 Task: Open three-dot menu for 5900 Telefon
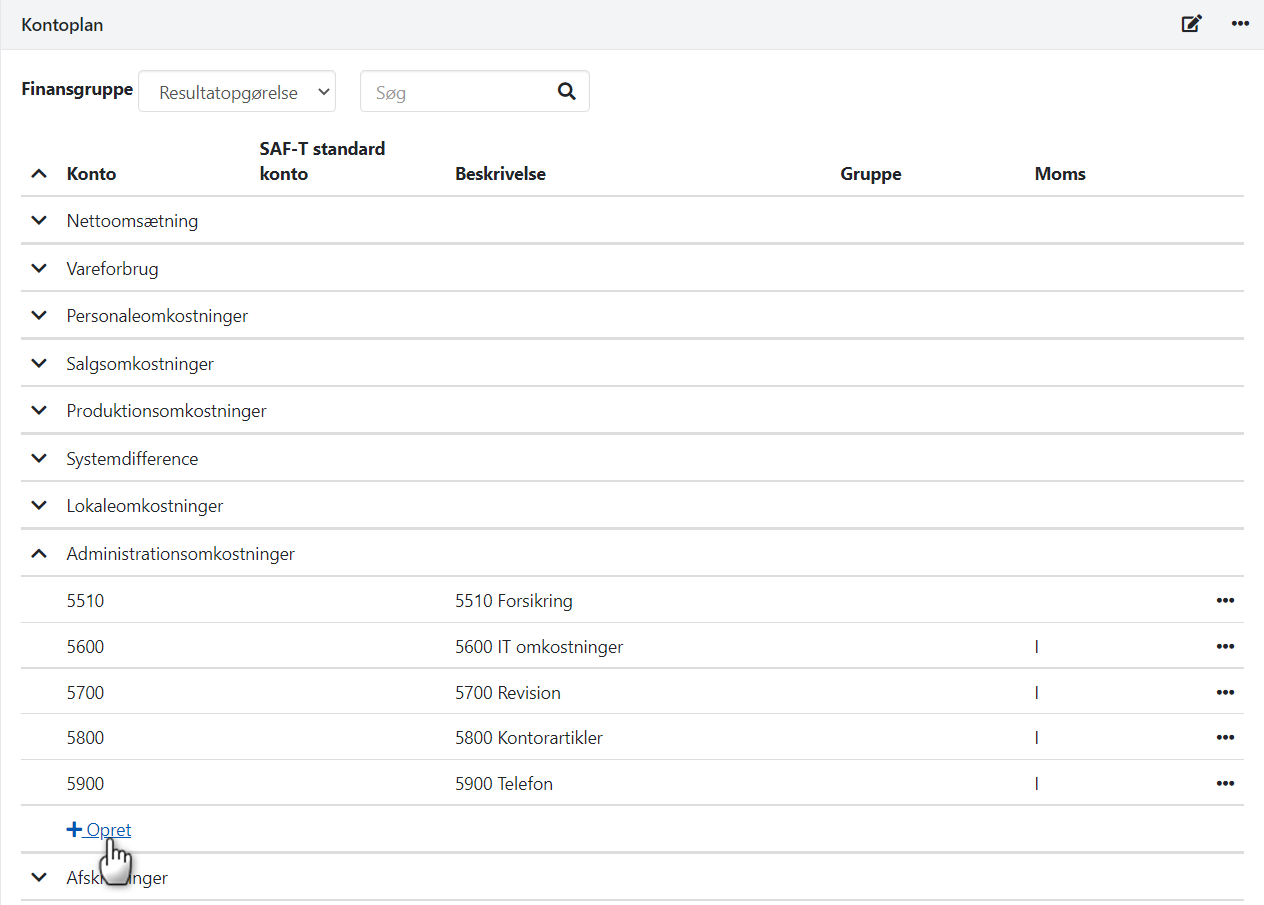[1225, 784]
